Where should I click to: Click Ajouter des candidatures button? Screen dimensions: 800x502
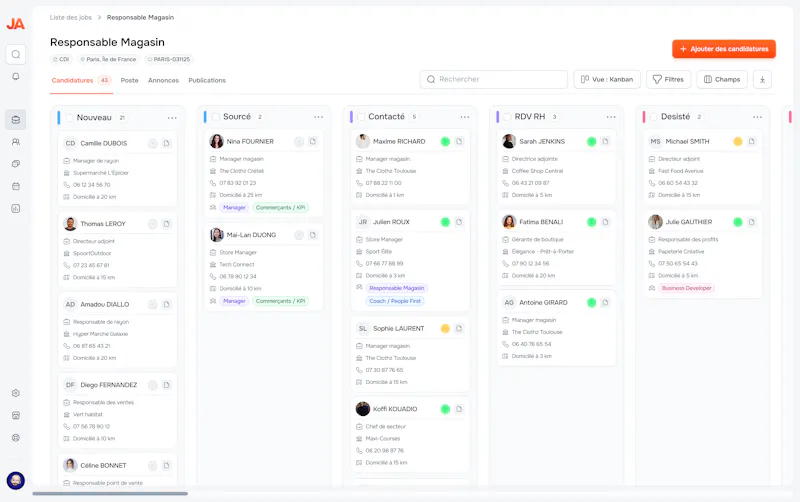point(724,49)
